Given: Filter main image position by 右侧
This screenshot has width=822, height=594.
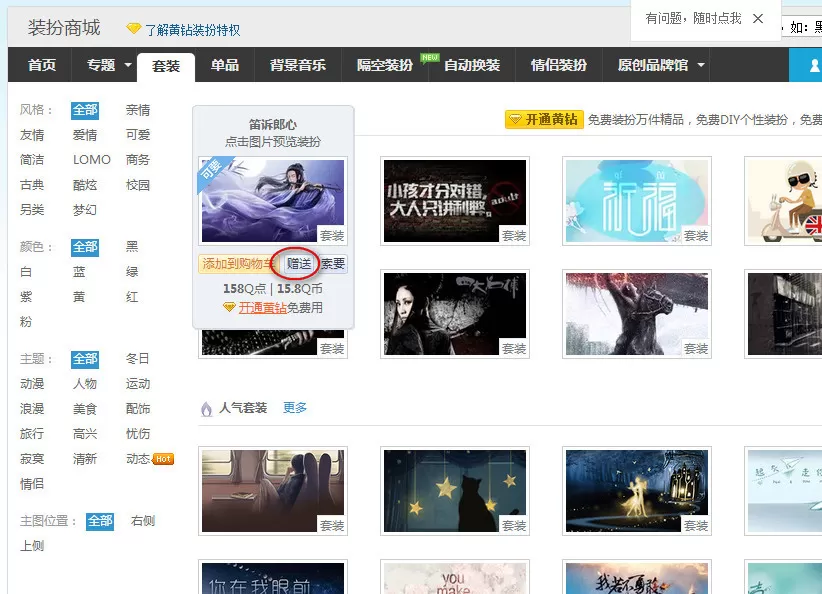Looking at the screenshot, I should [143, 521].
